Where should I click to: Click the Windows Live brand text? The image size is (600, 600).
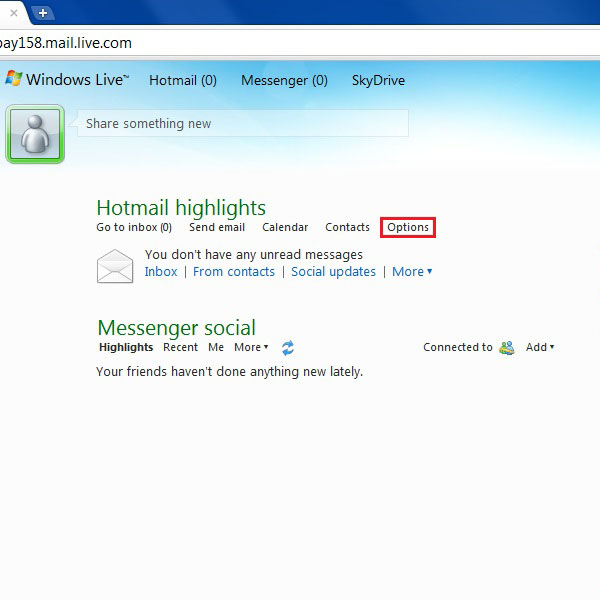tap(78, 80)
